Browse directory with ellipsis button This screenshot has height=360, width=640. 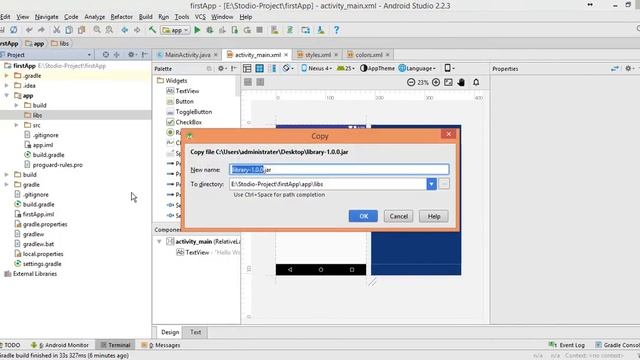(444, 184)
